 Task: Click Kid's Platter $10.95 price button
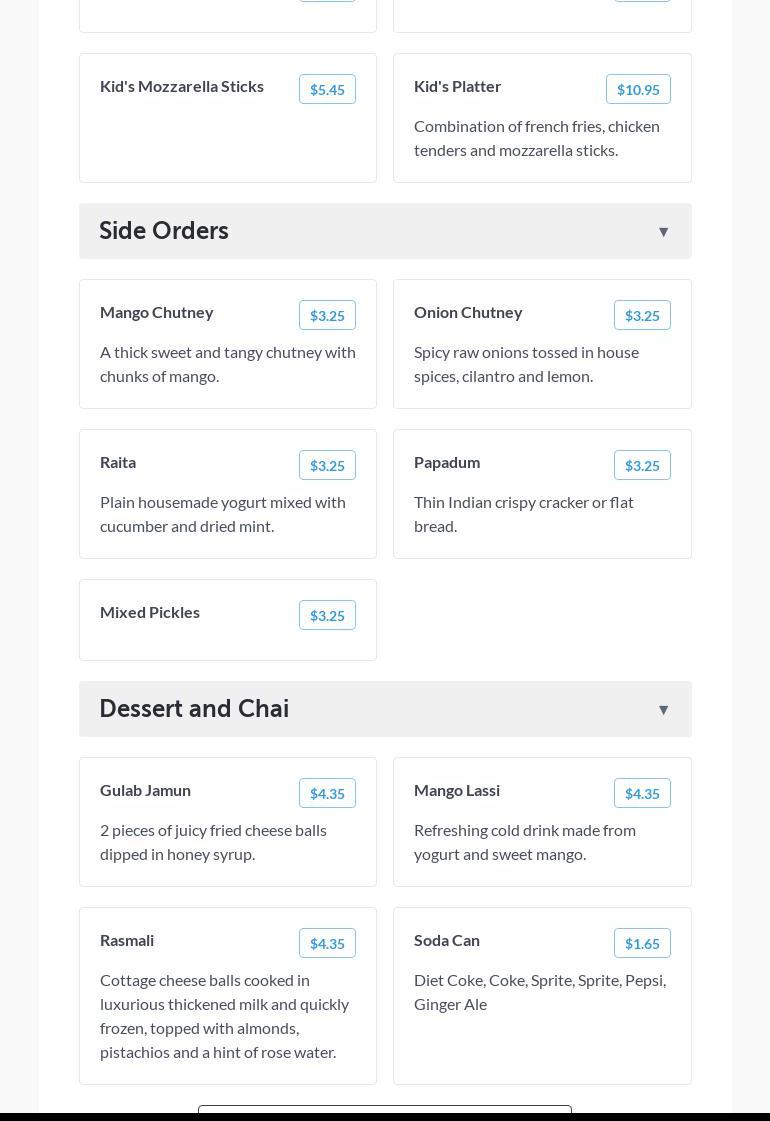coord(637,89)
